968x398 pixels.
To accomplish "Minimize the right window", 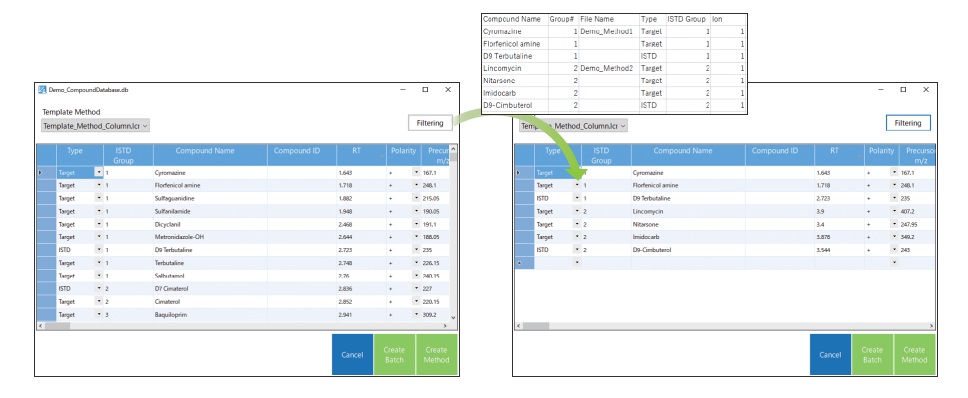I will (x=881, y=89).
